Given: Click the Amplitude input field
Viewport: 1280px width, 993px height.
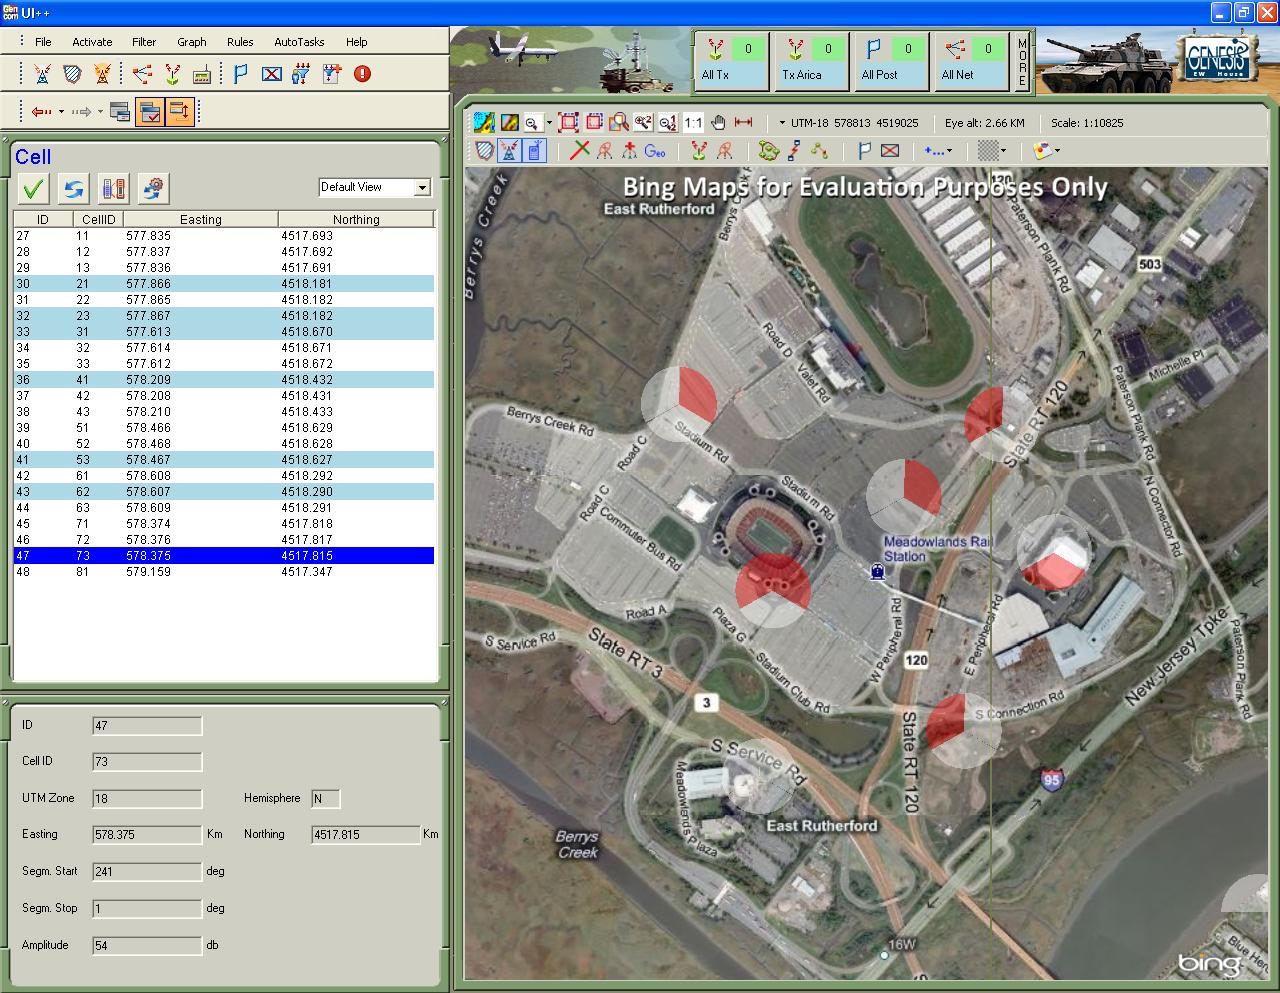Looking at the screenshot, I should pos(147,945).
